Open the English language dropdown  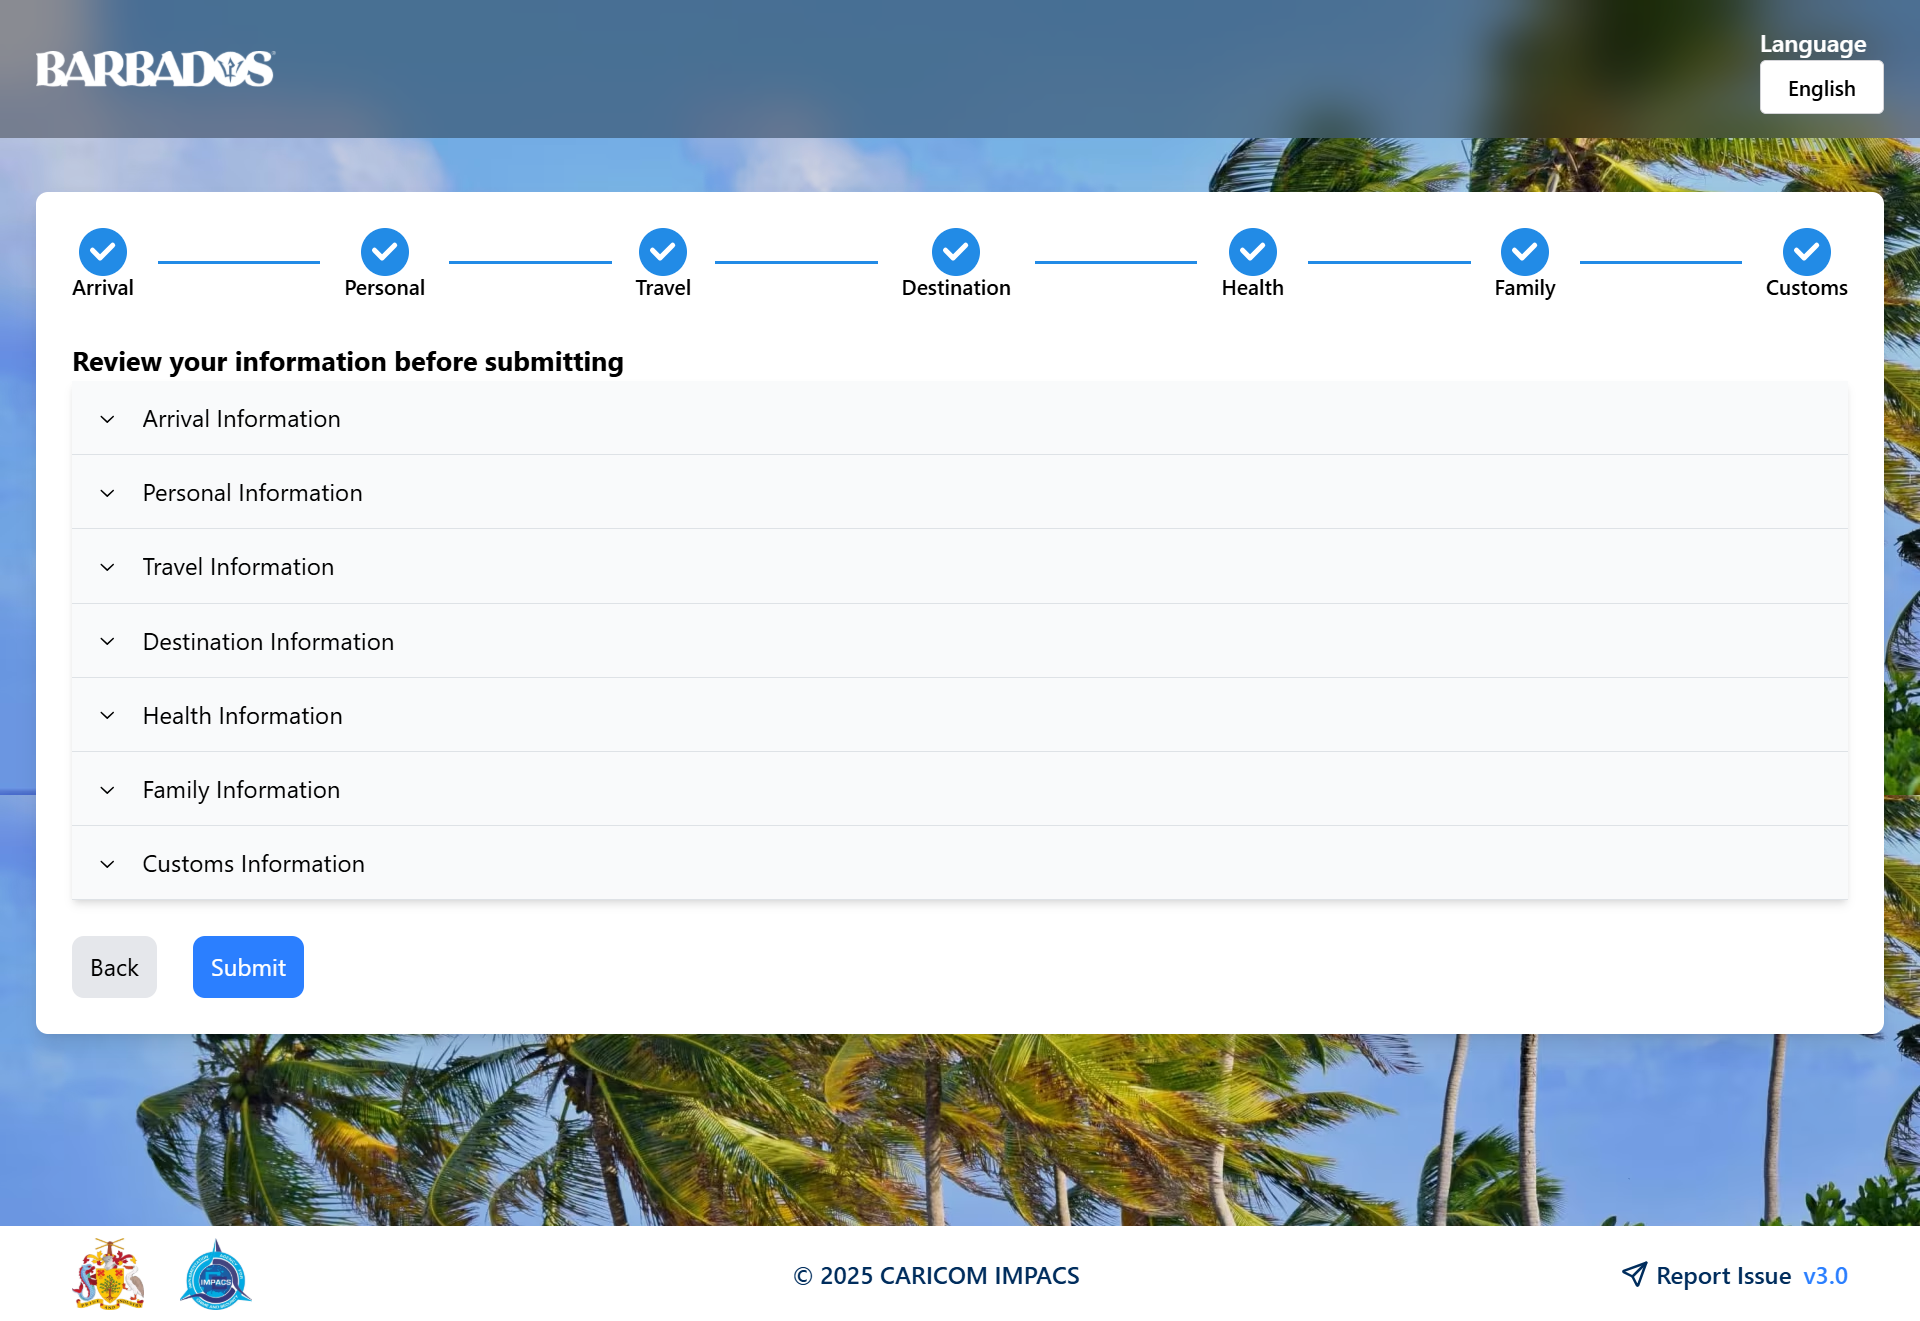coord(1821,88)
